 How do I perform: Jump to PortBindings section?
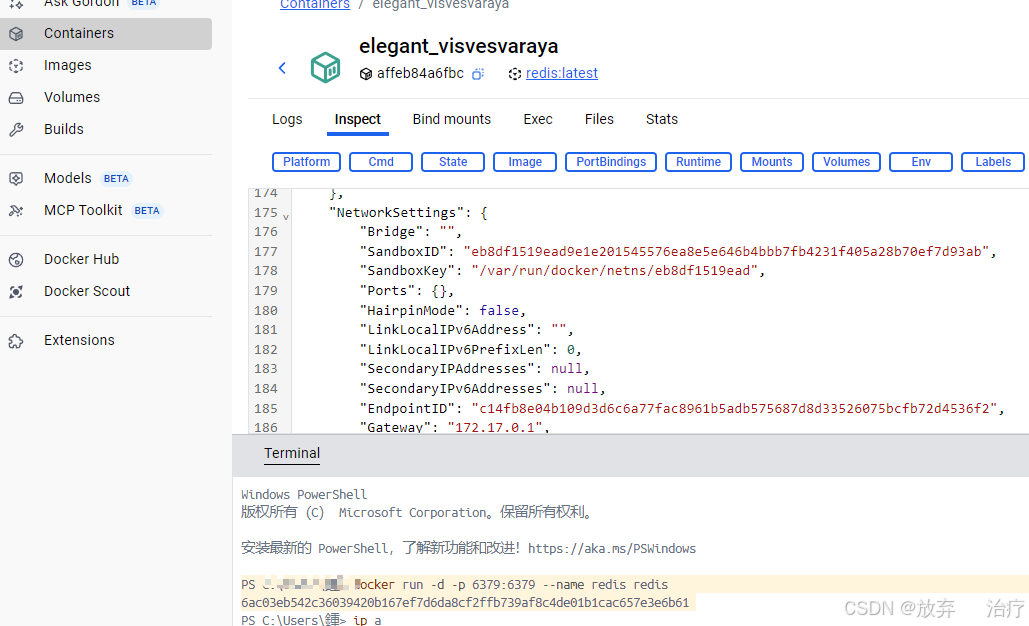click(611, 162)
